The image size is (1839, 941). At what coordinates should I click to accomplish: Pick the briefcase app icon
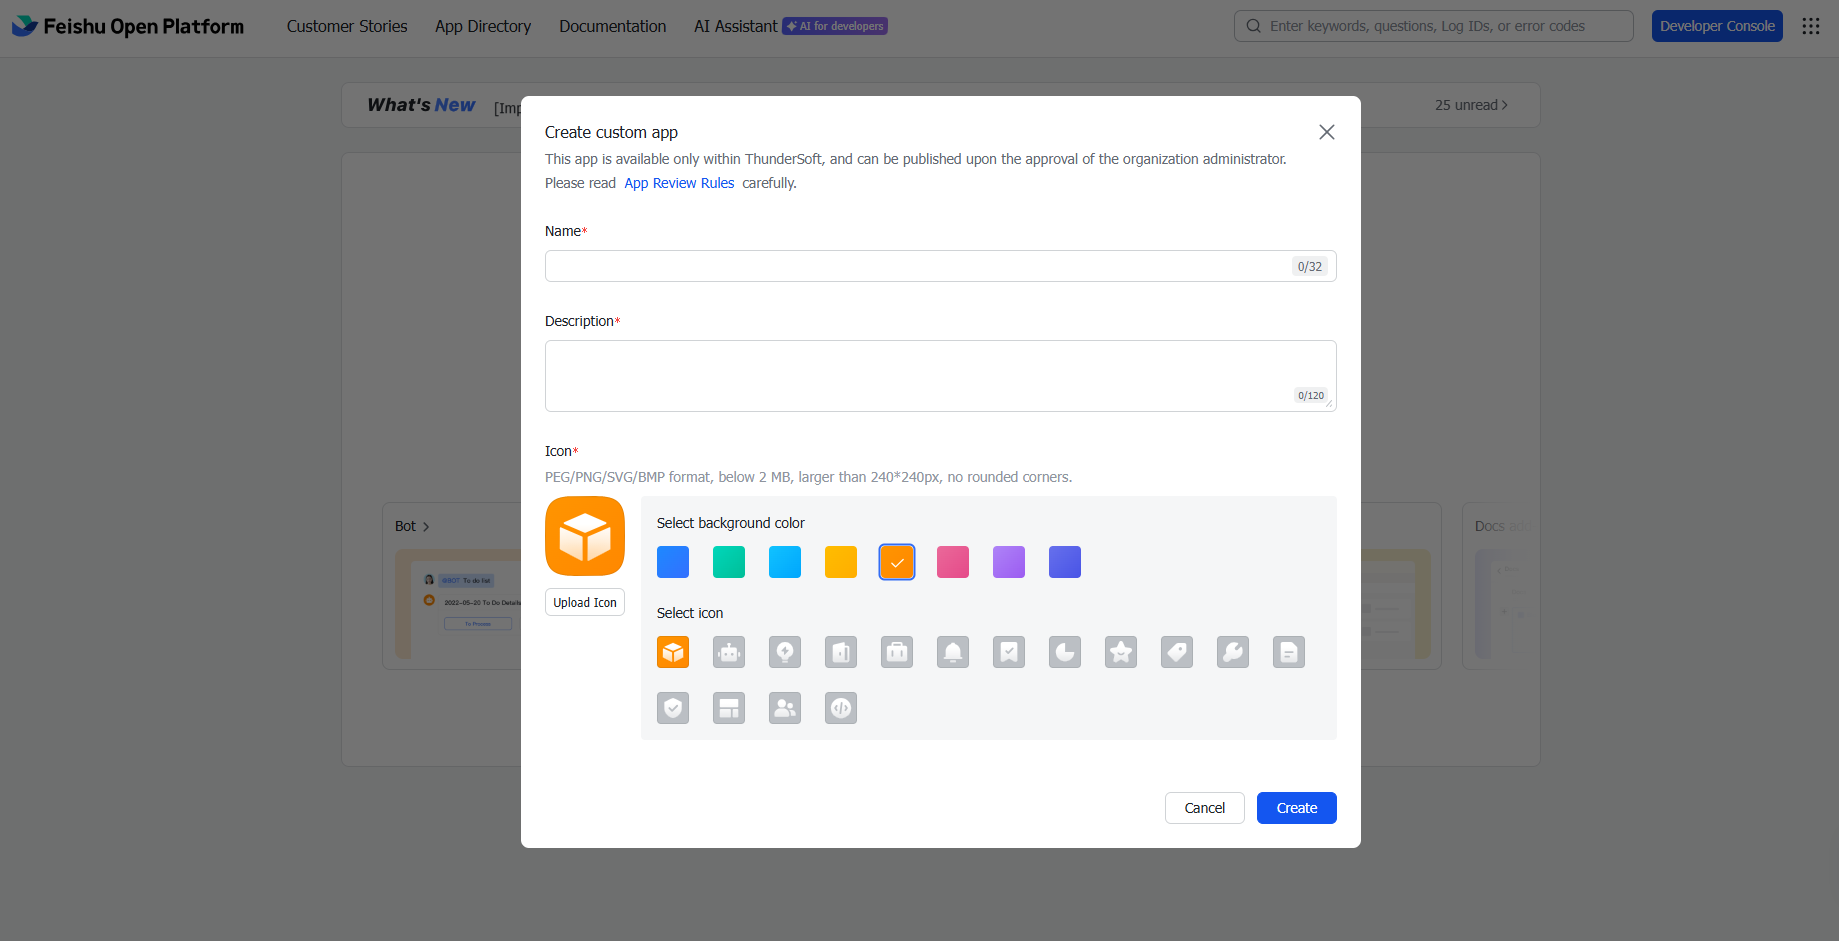click(x=897, y=653)
